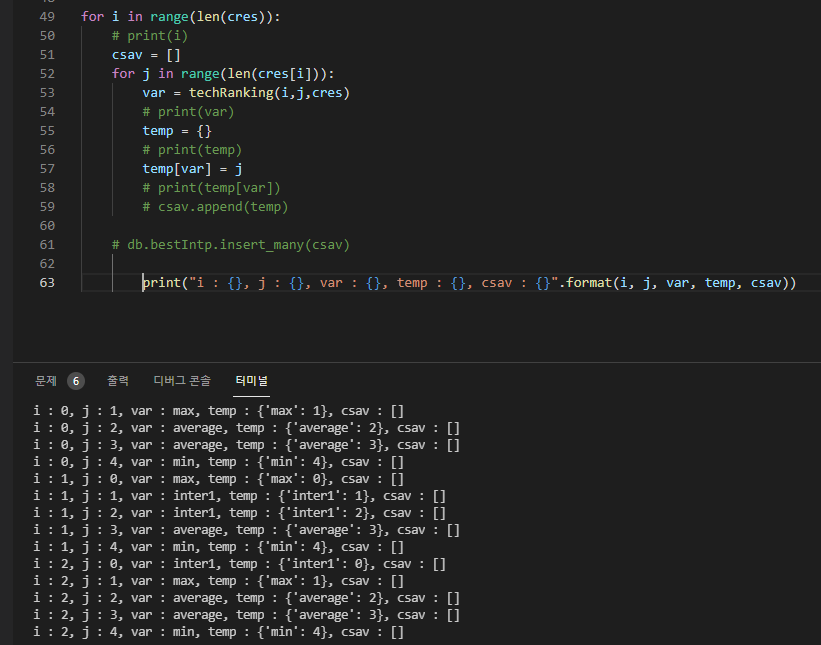
Task: Place cursor on 'csav = []' line
Action: tap(146, 55)
